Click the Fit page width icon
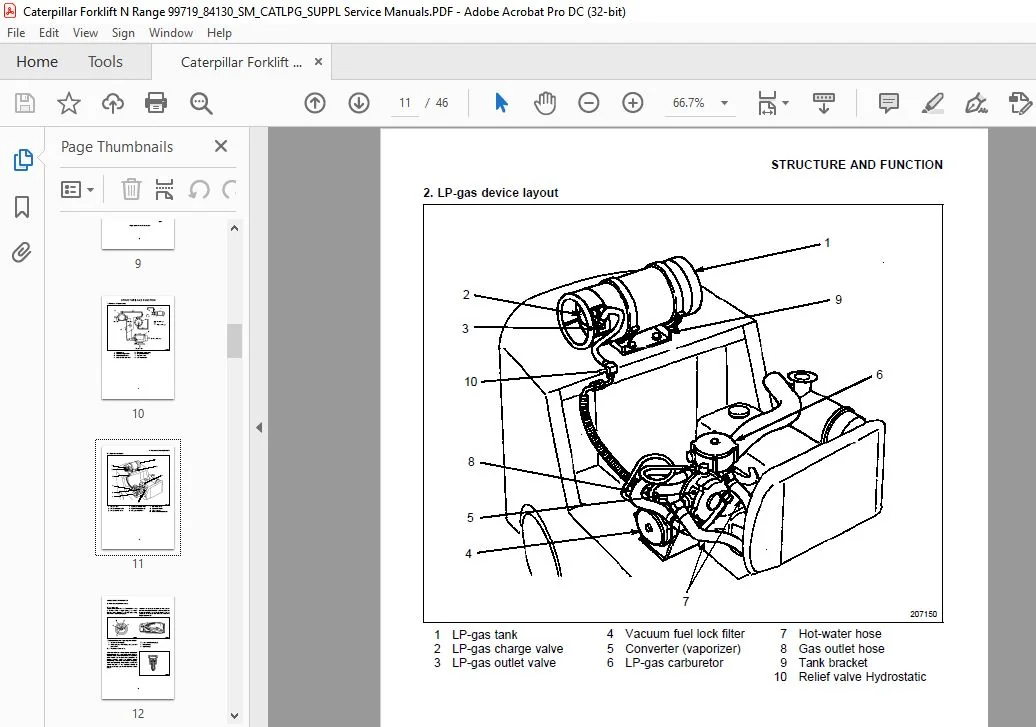The height and width of the screenshot is (727, 1036). pyautogui.click(x=767, y=103)
